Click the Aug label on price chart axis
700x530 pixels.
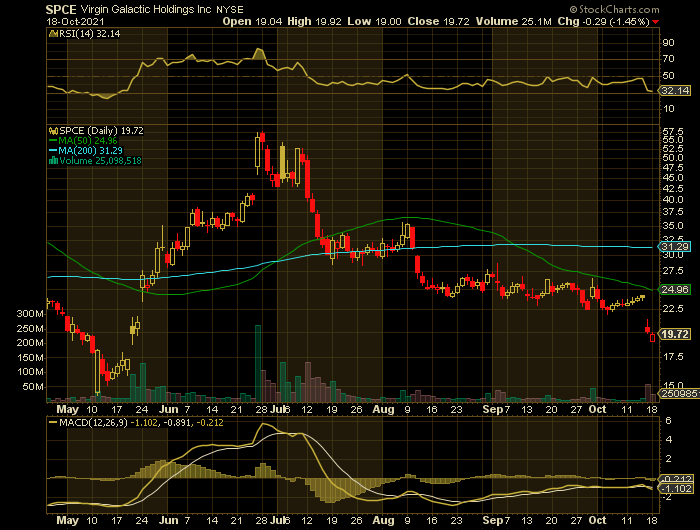pyautogui.click(x=383, y=409)
